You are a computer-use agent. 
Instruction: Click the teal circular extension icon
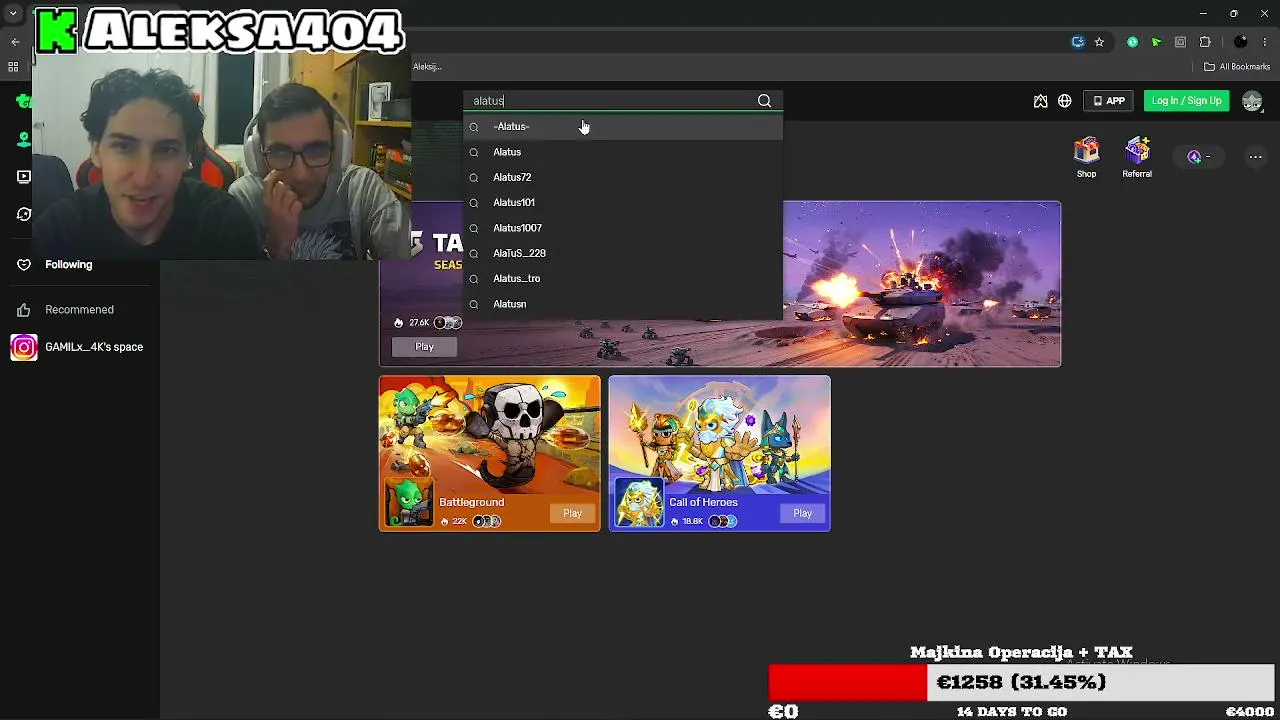click(x=1132, y=42)
